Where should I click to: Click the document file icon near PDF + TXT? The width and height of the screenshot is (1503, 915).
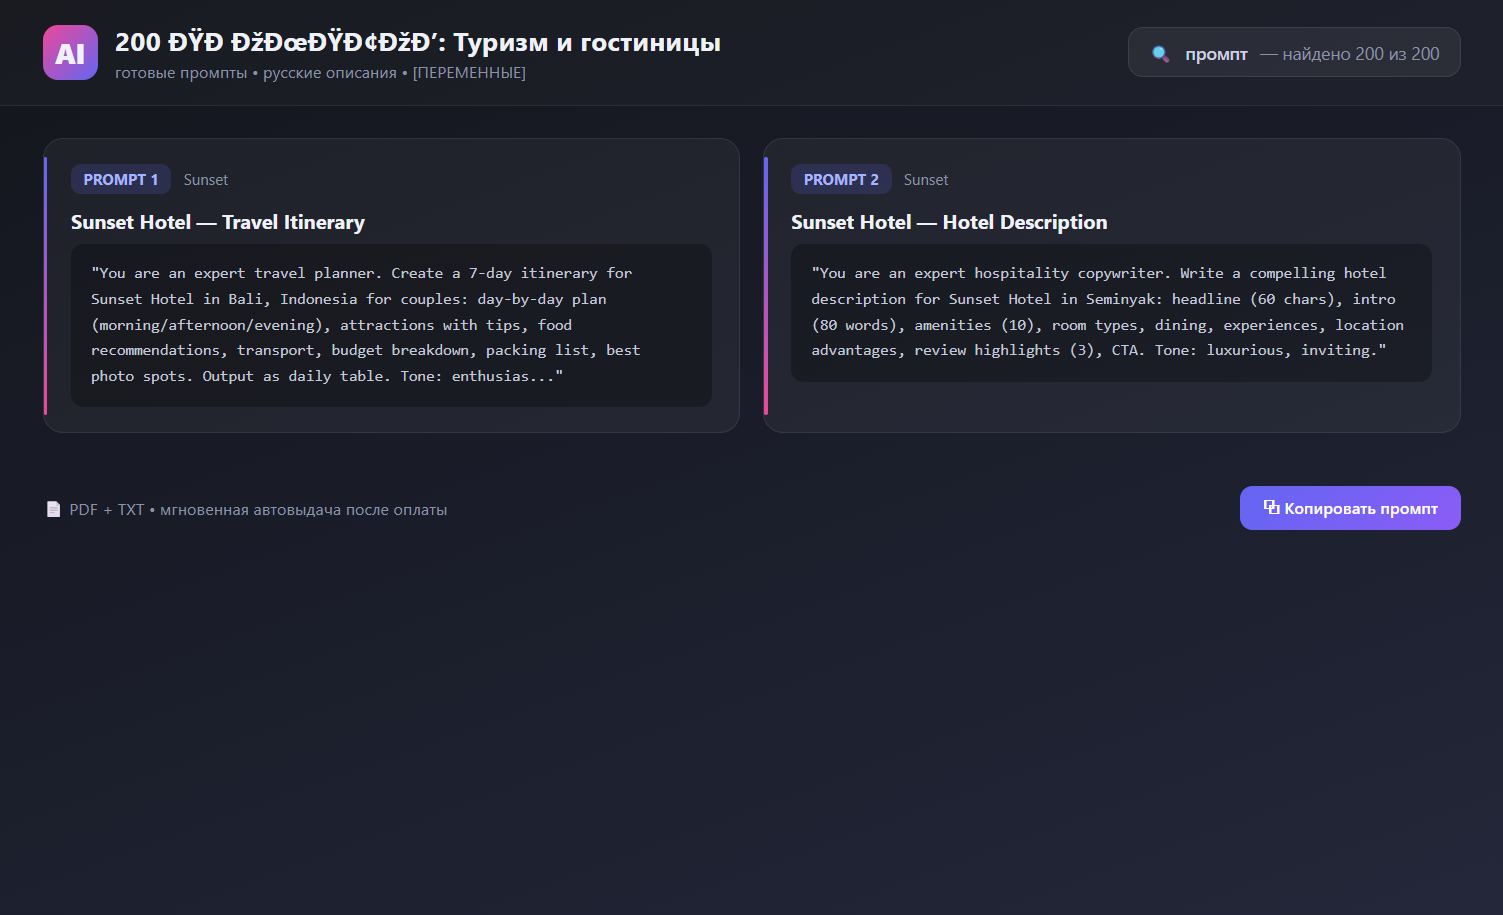coord(53,510)
